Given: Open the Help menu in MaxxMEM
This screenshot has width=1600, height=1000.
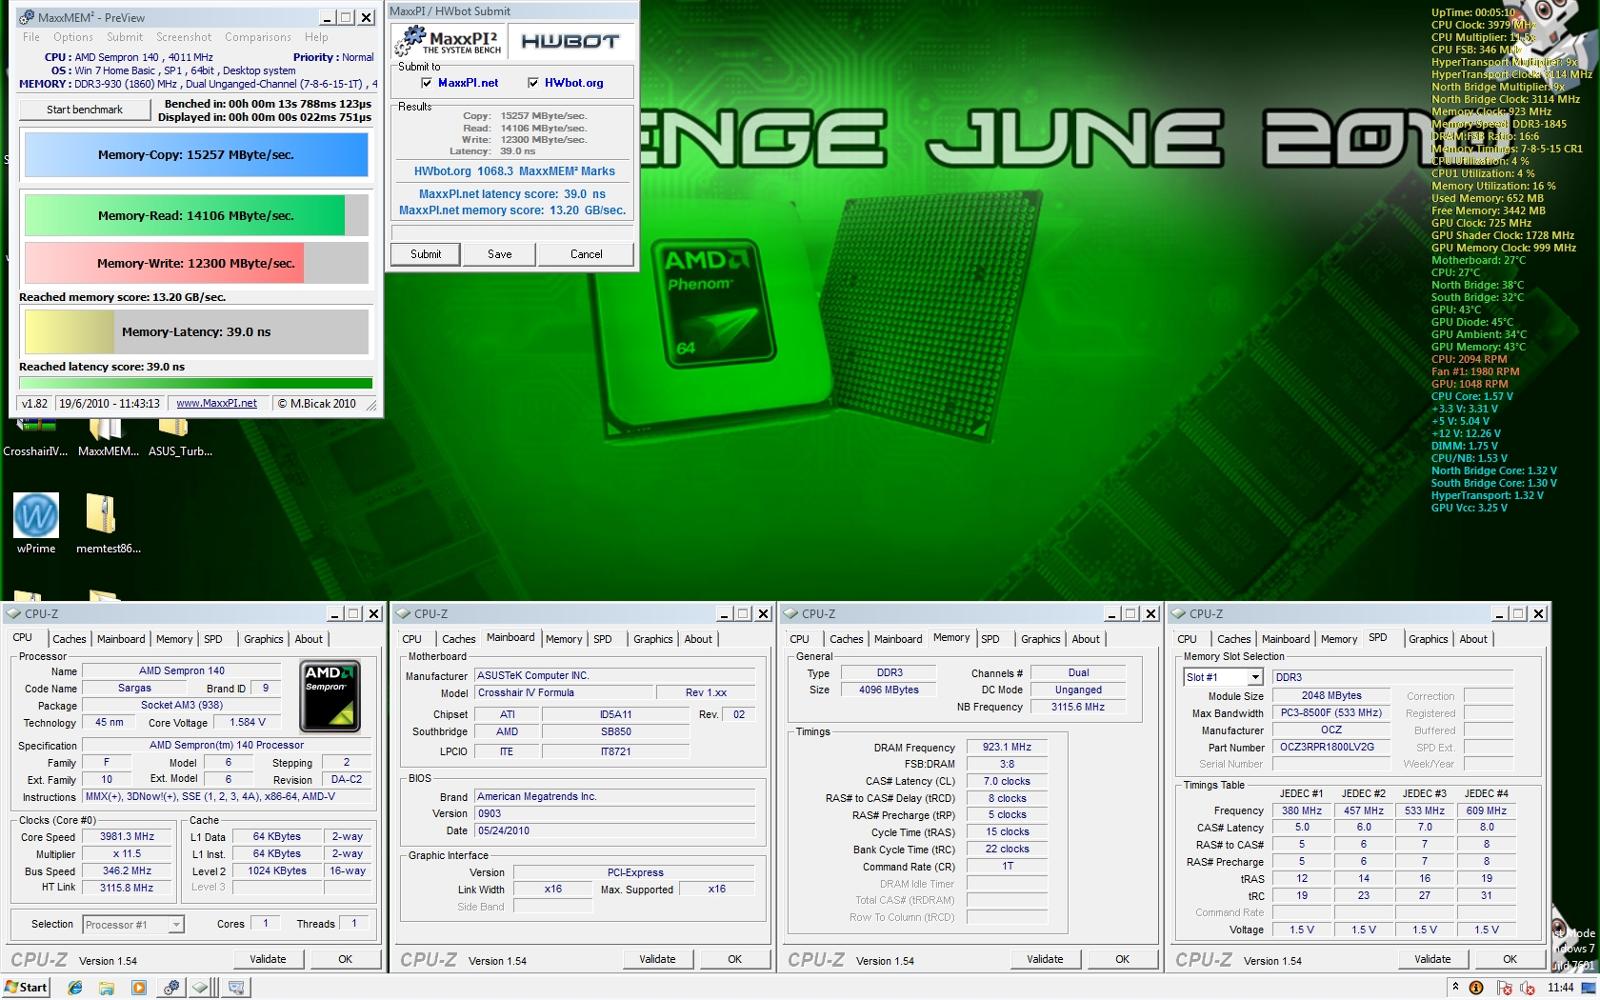Looking at the screenshot, I should point(316,37).
